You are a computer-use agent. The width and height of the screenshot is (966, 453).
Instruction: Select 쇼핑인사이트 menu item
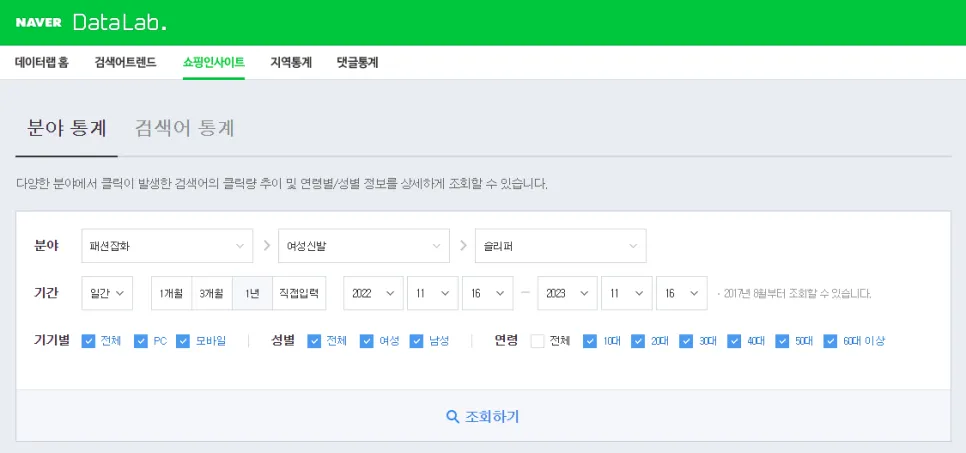[x=214, y=62]
